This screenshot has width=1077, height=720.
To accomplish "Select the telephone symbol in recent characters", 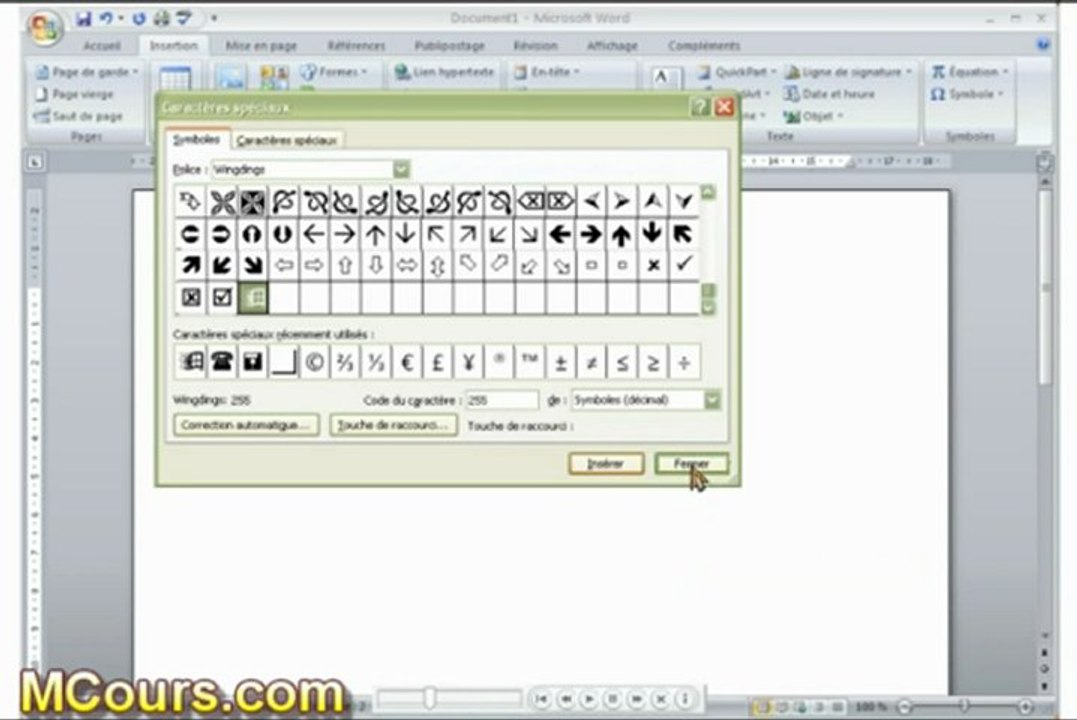I will [221, 362].
